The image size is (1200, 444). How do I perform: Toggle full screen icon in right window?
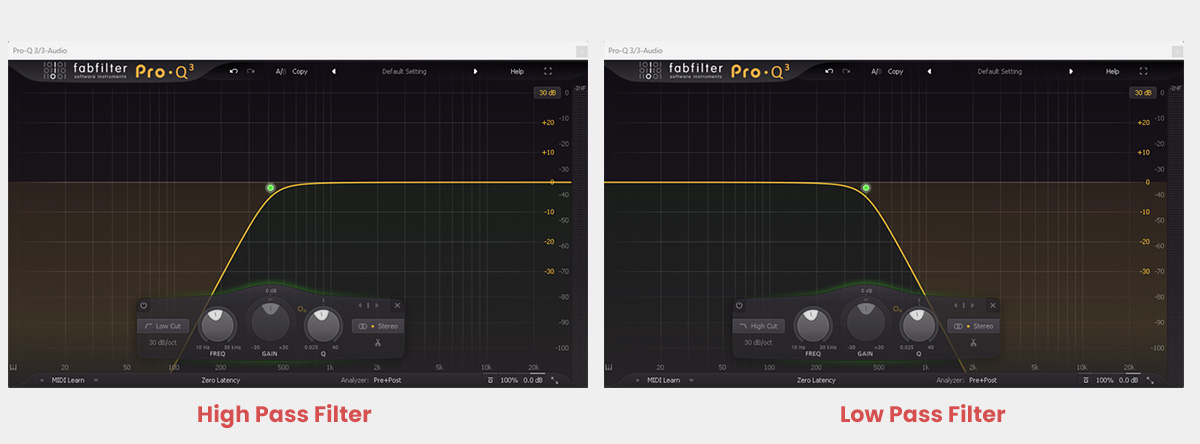coord(1144,71)
